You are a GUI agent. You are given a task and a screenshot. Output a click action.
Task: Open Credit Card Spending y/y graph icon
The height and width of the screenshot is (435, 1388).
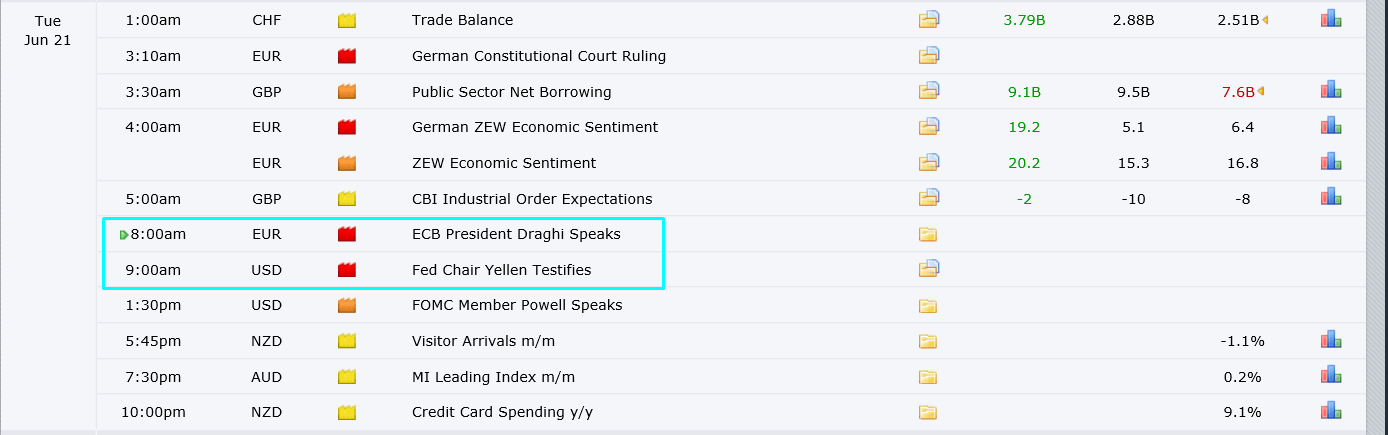click(1331, 412)
